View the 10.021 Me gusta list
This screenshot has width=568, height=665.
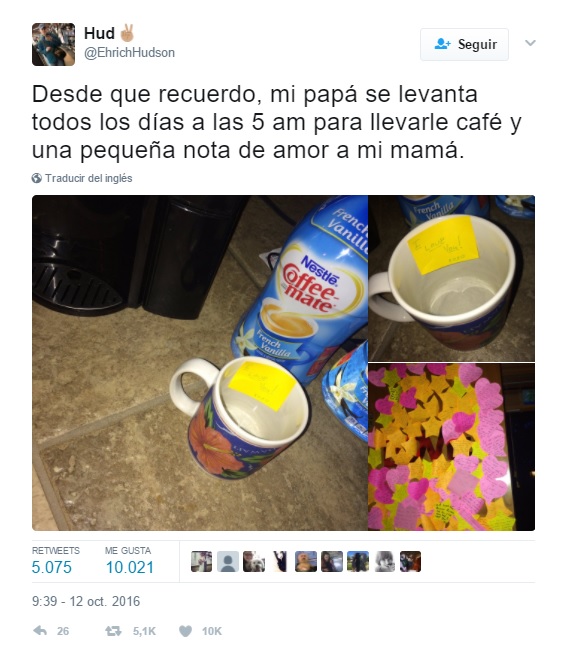coord(129,562)
